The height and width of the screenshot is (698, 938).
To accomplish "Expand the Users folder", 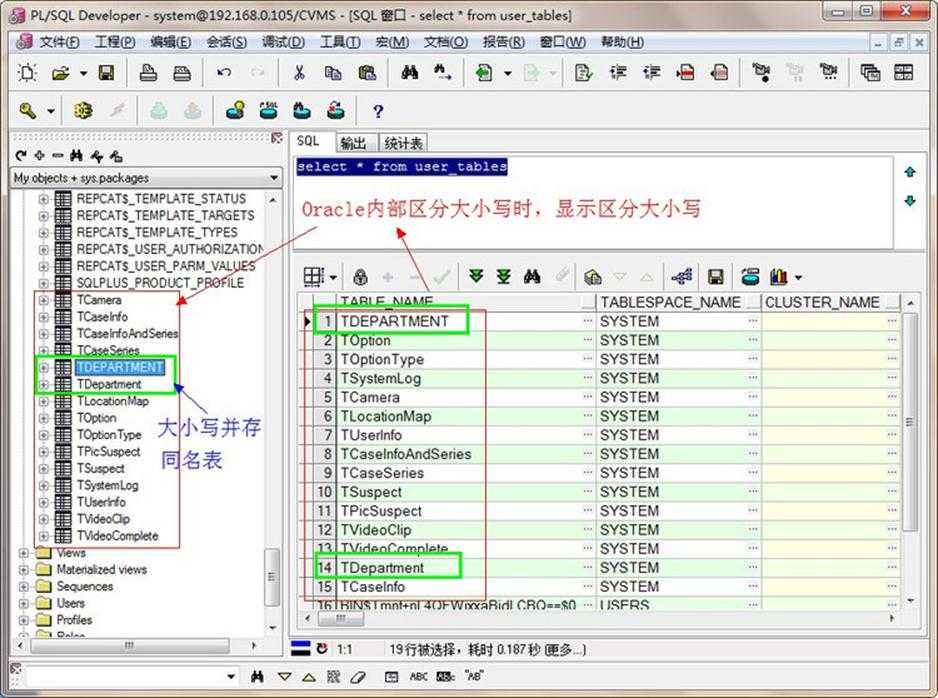I will click(23, 603).
